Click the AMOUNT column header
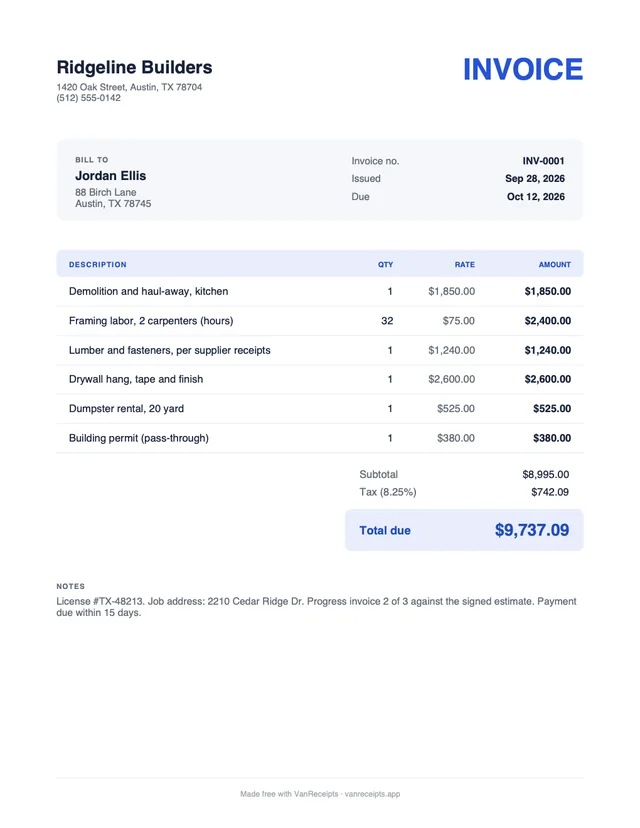640x828 pixels. [554, 265]
